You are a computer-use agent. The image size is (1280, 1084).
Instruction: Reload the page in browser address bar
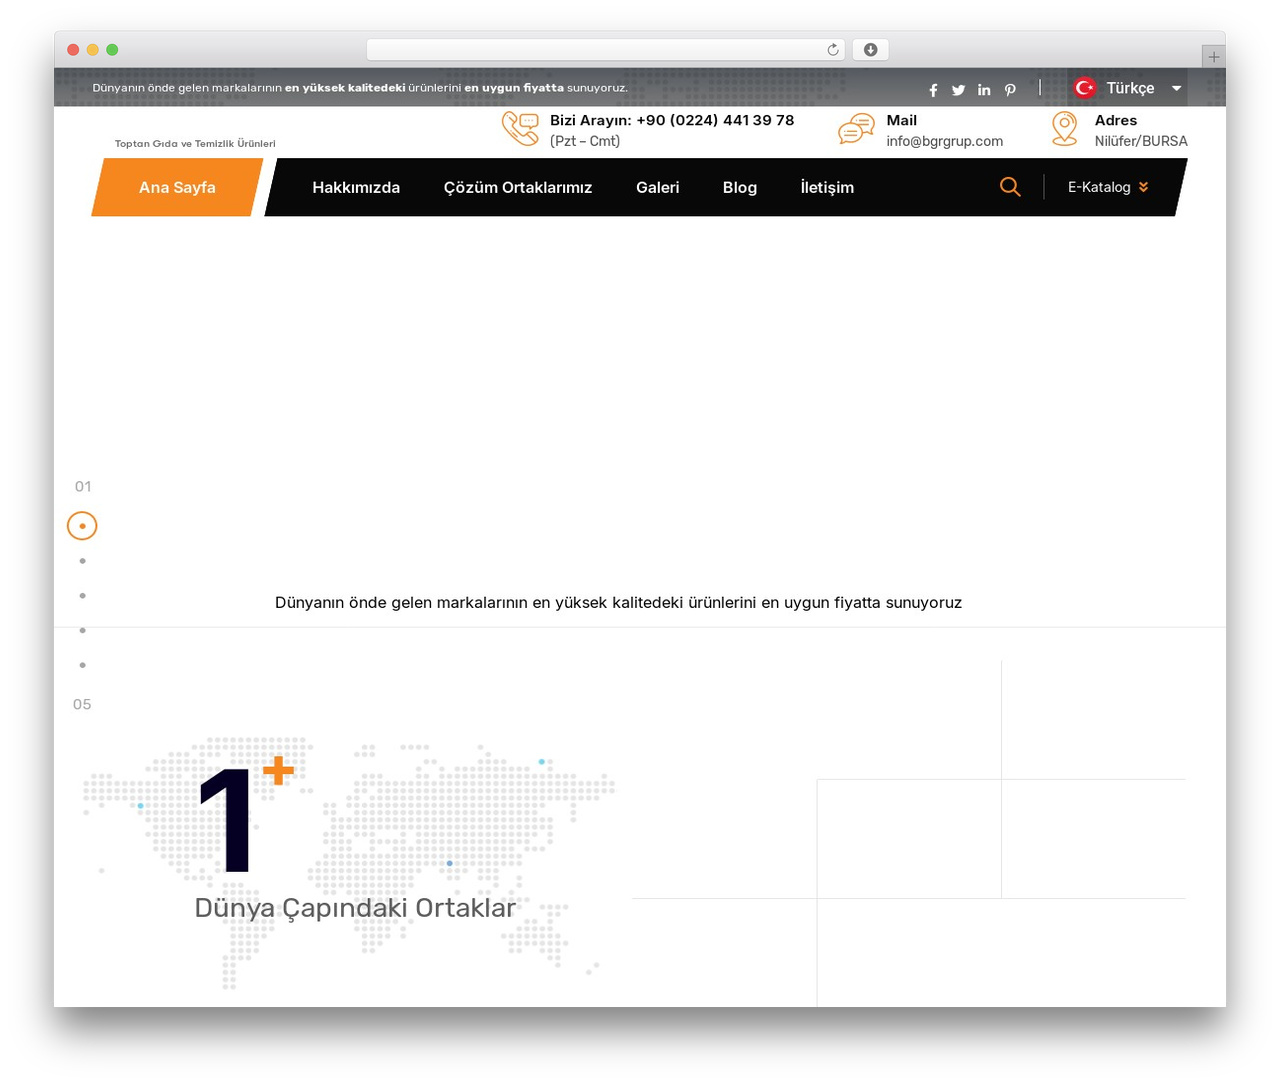(x=832, y=50)
